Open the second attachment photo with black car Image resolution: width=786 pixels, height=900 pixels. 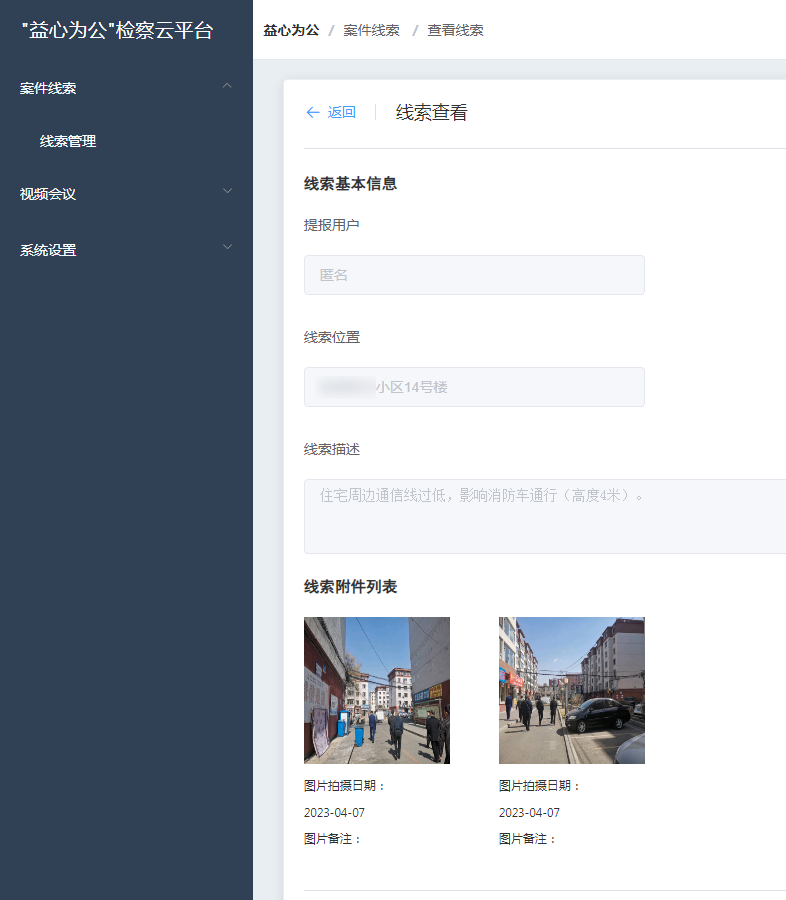point(572,690)
